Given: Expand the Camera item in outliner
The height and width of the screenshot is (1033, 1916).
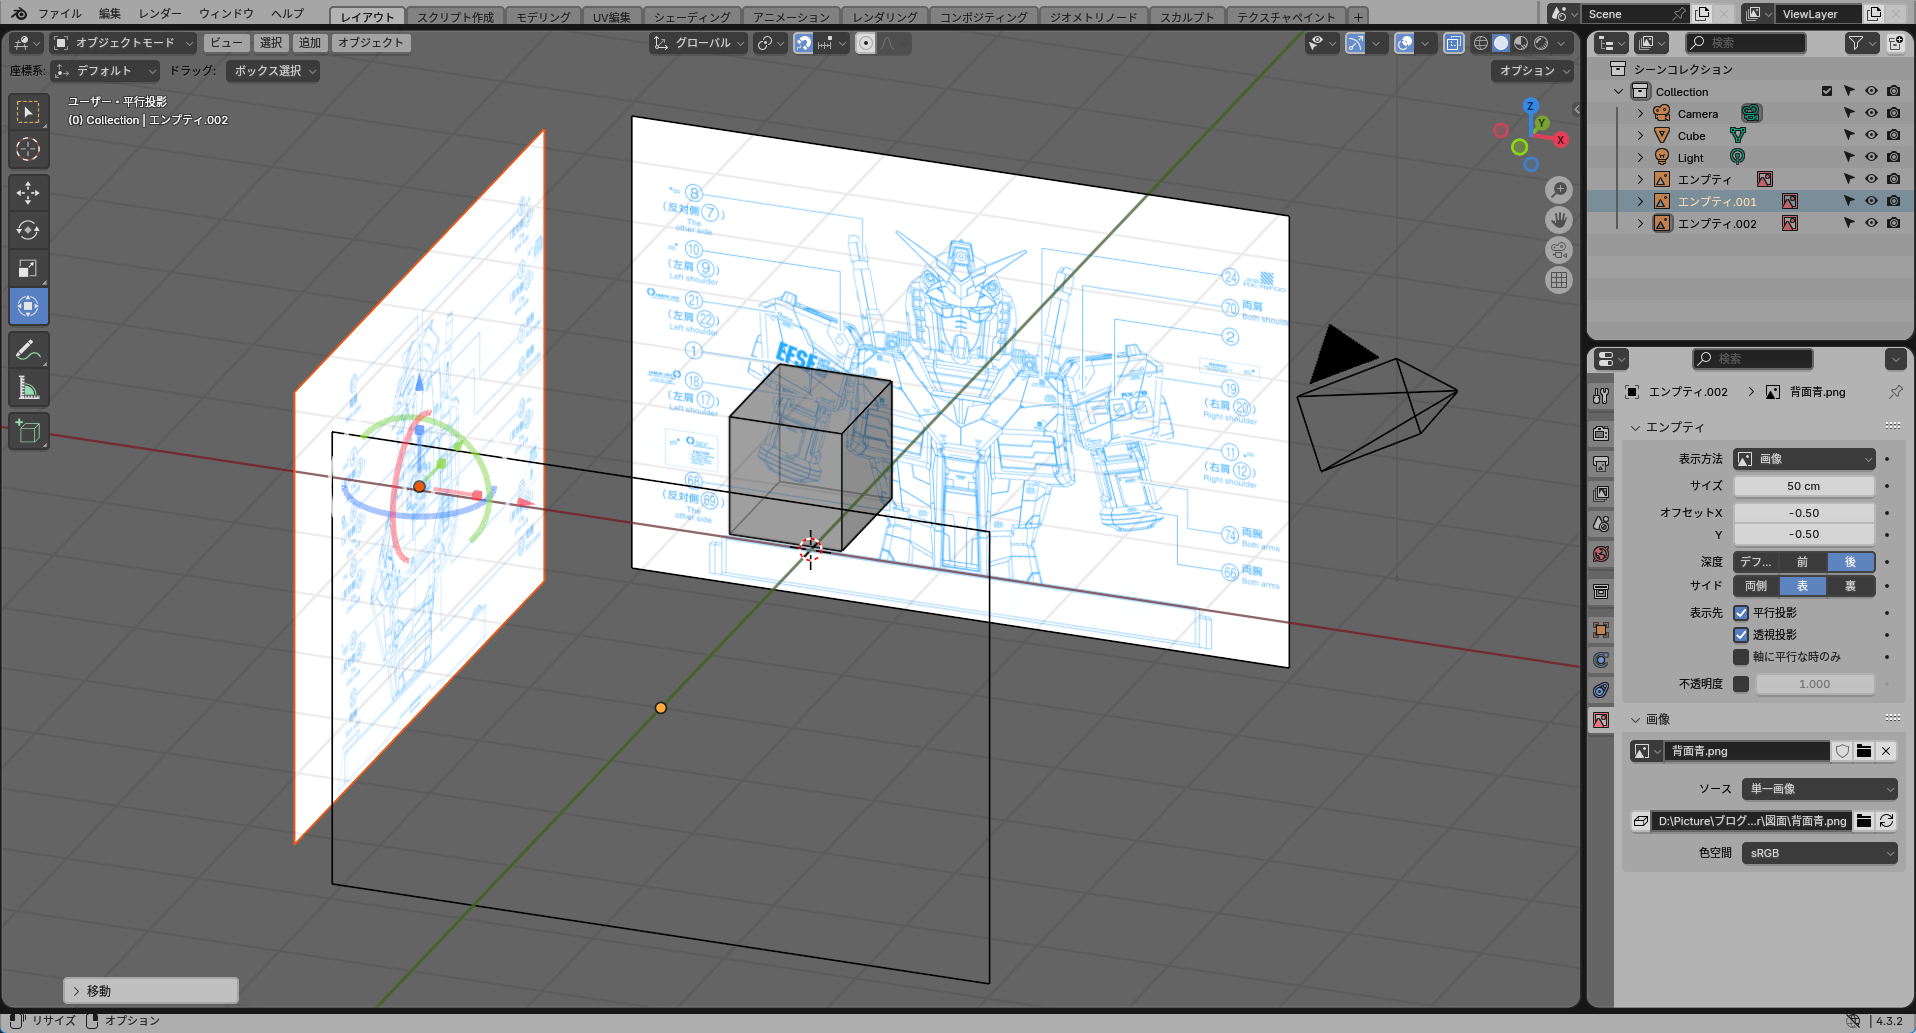Looking at the screenshot, I should click(1640, 114).
